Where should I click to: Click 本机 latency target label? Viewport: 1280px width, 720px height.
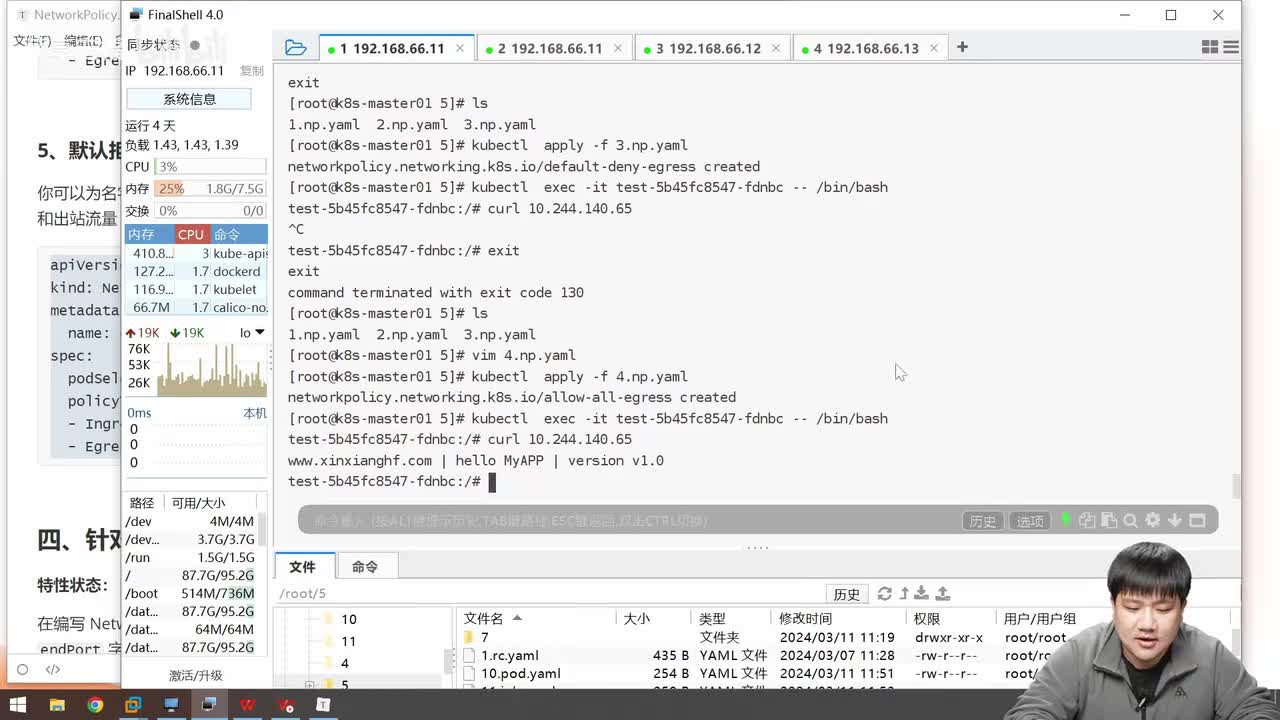pos(255,413)
